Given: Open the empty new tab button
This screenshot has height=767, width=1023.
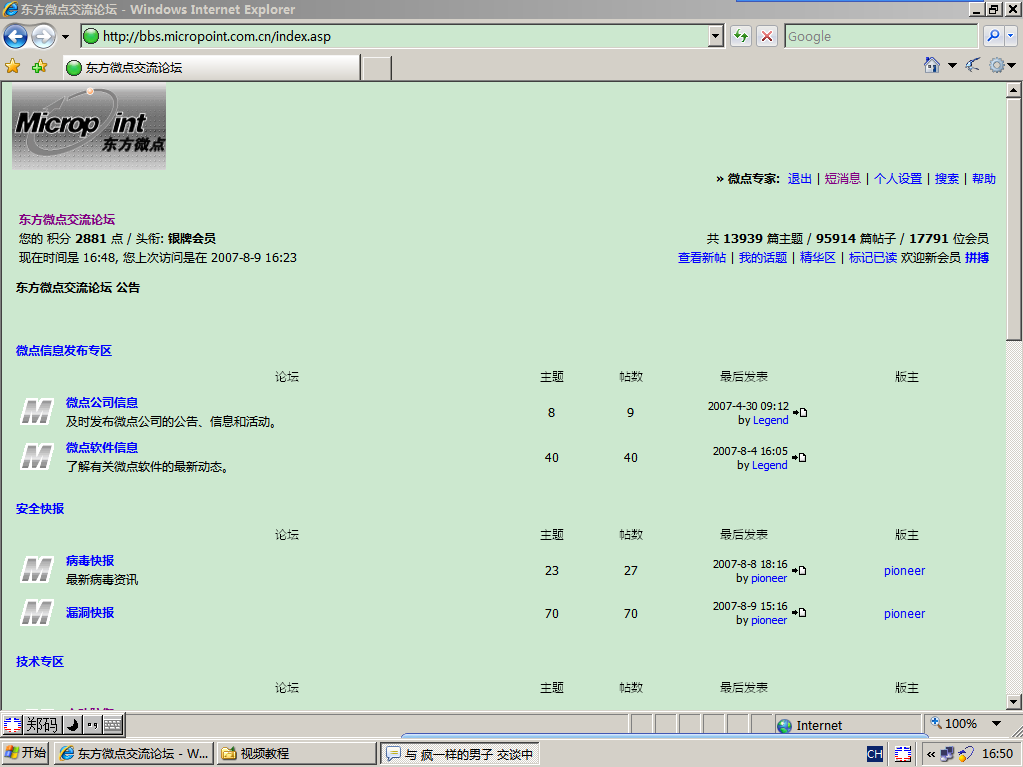Looking at the screenshot, I should tap(376, 68).
